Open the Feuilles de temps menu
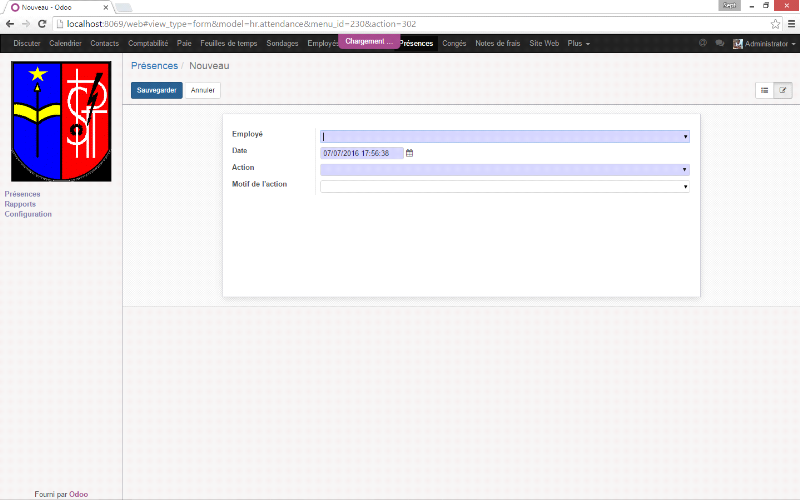The height and width of the screenshot is (500, 800). point(229,43)
